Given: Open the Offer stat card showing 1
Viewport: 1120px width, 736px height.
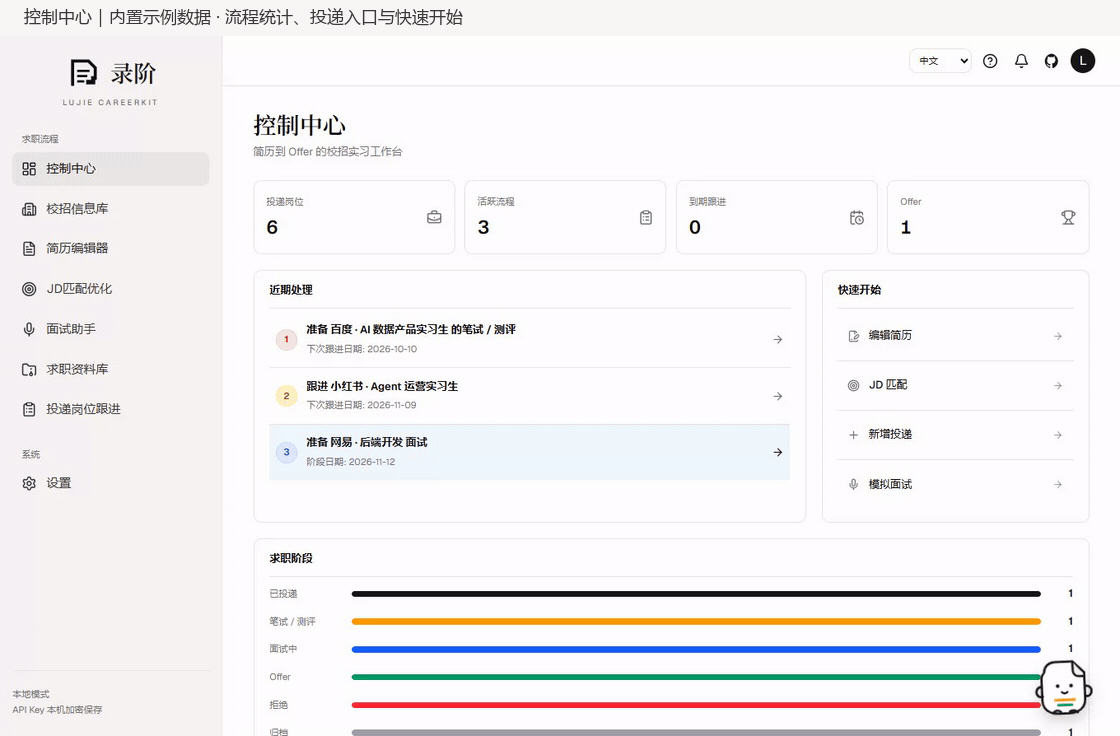Looking at the screenshot, I should 988,217.
